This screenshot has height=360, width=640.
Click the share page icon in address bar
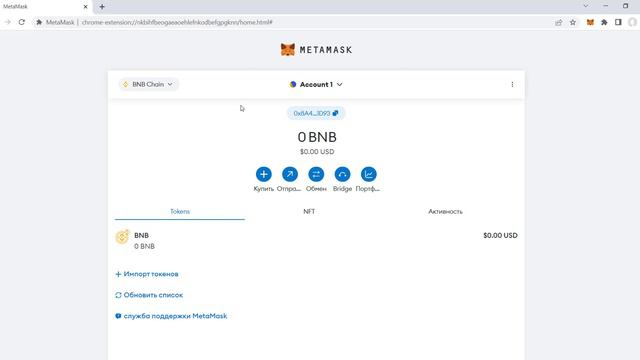coord(558,22)
